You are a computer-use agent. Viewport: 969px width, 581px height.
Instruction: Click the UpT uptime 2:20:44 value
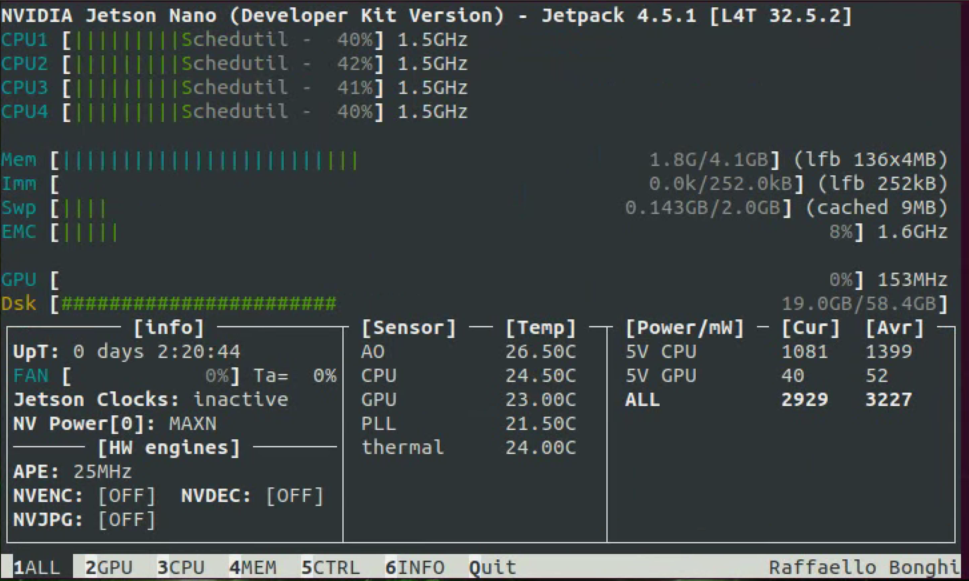198,352
